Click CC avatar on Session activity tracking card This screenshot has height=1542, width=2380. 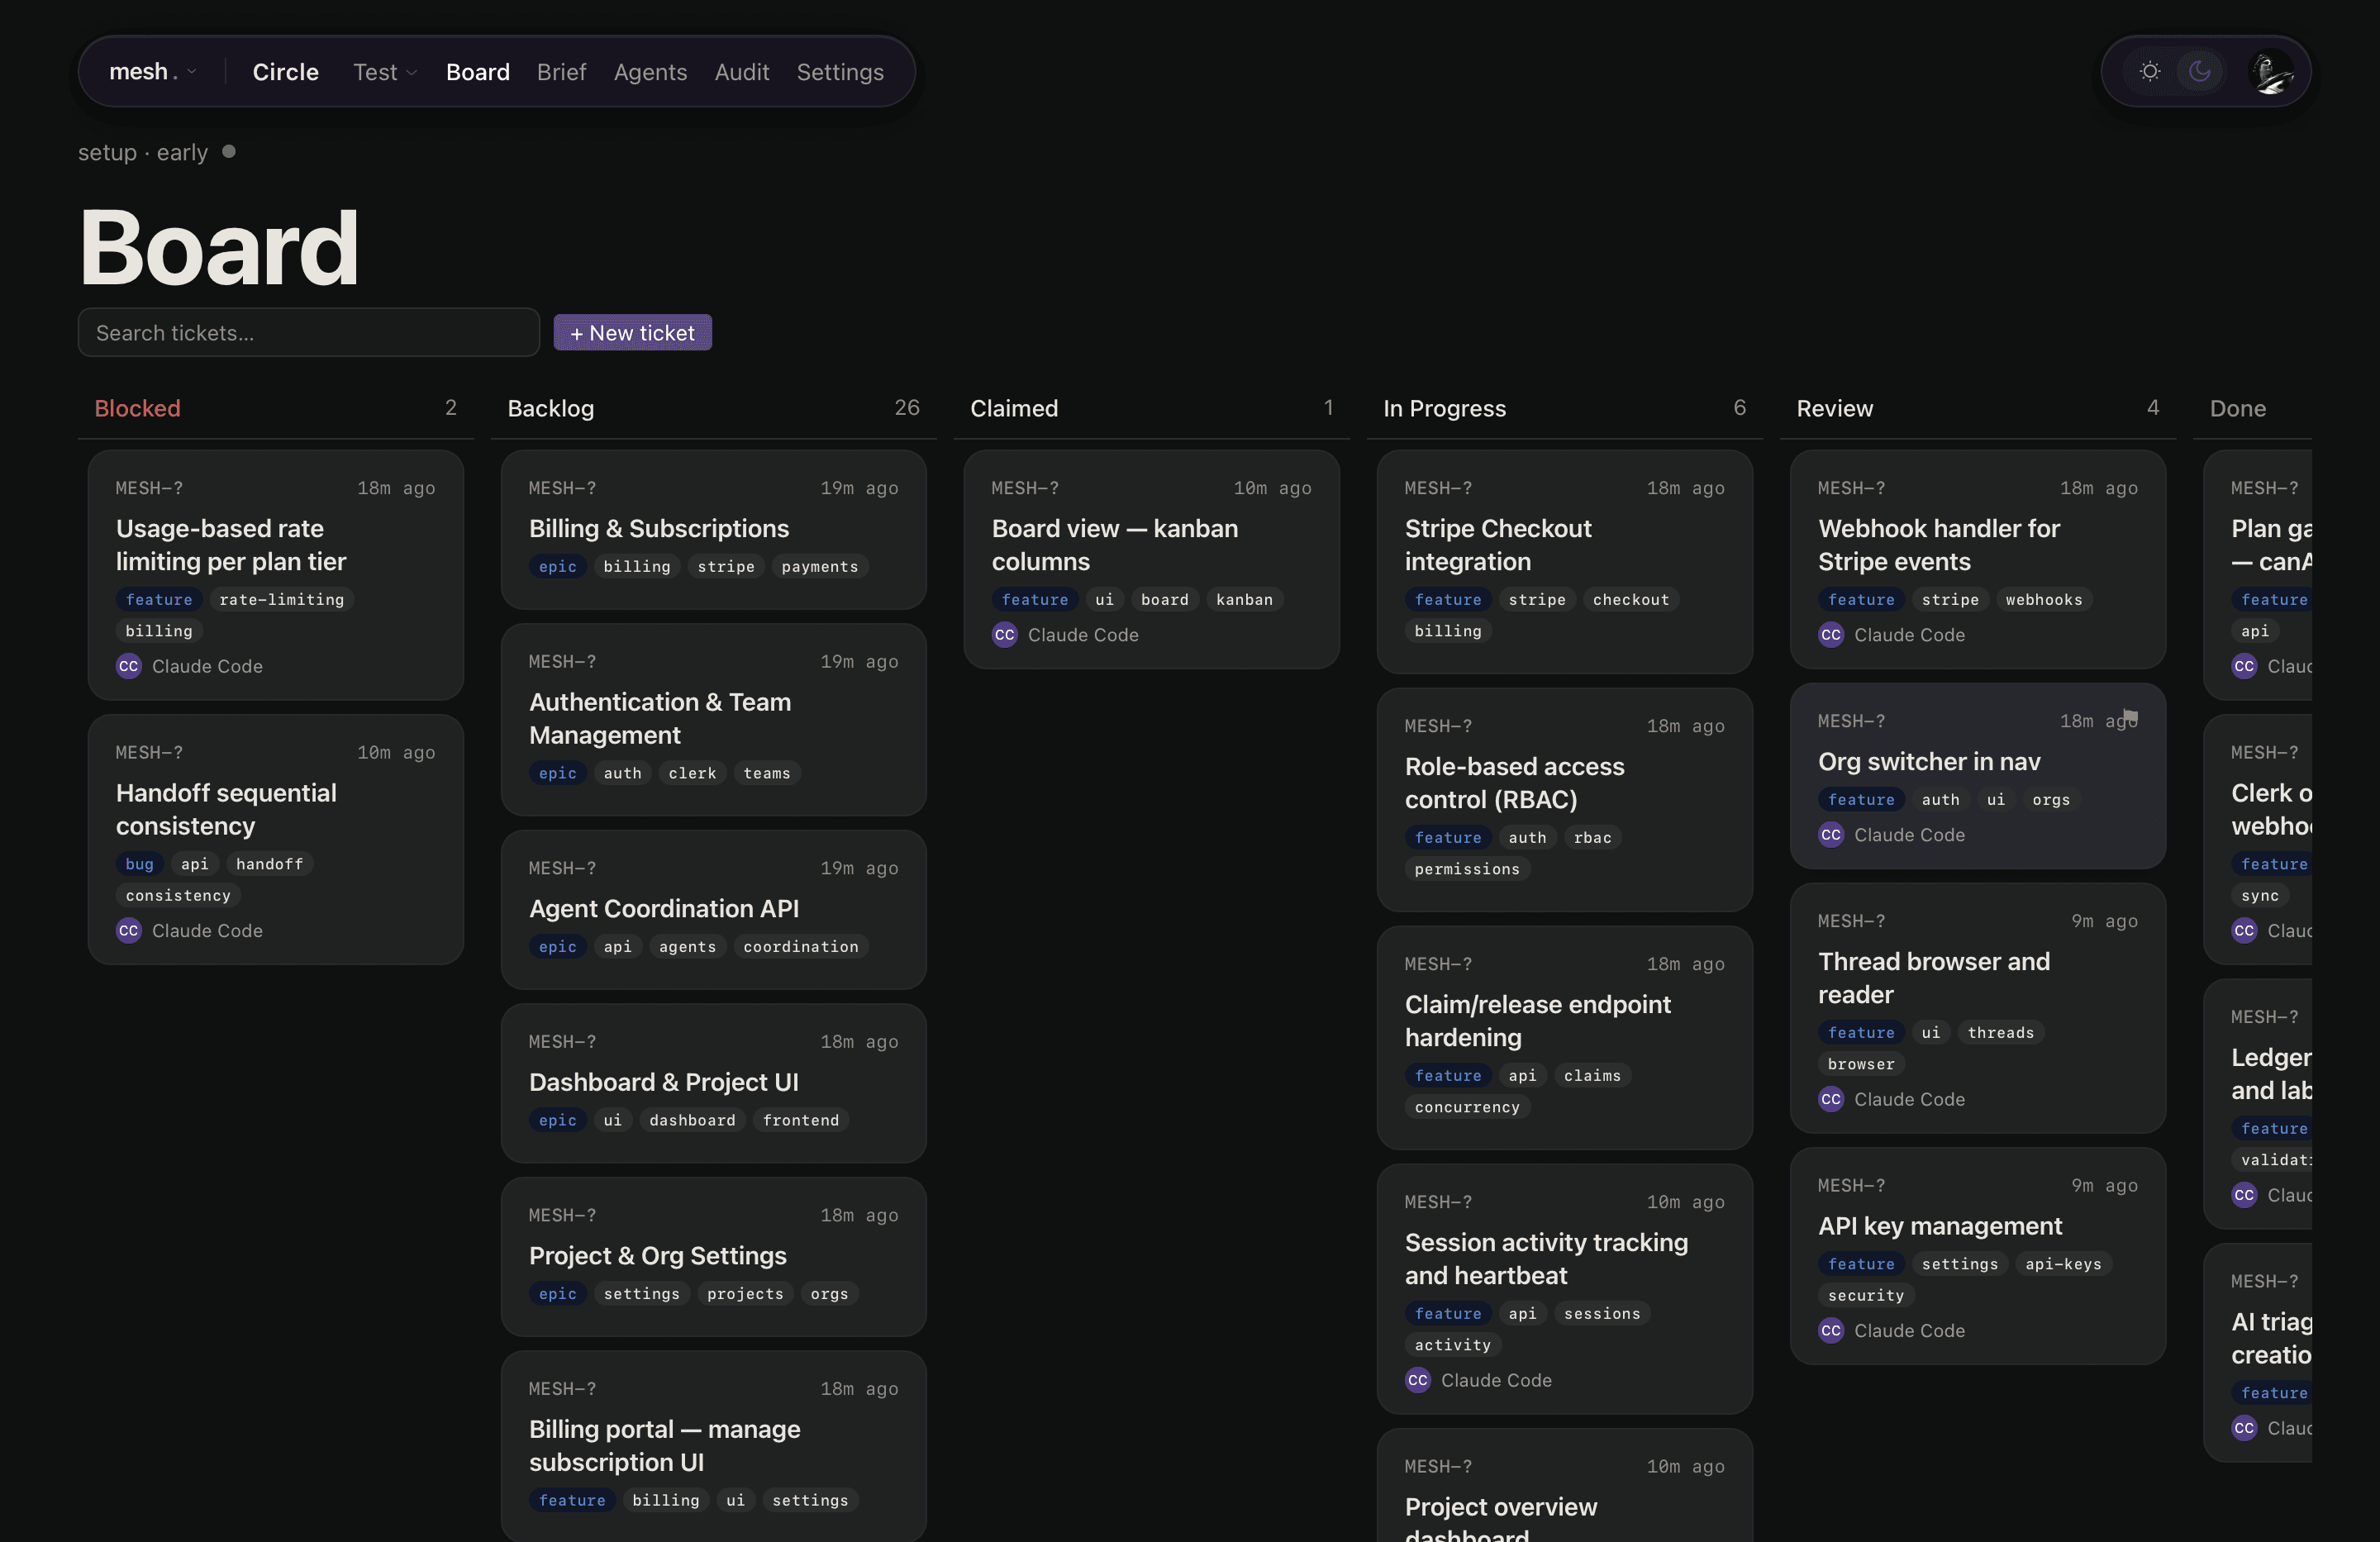[1417, 1380]
